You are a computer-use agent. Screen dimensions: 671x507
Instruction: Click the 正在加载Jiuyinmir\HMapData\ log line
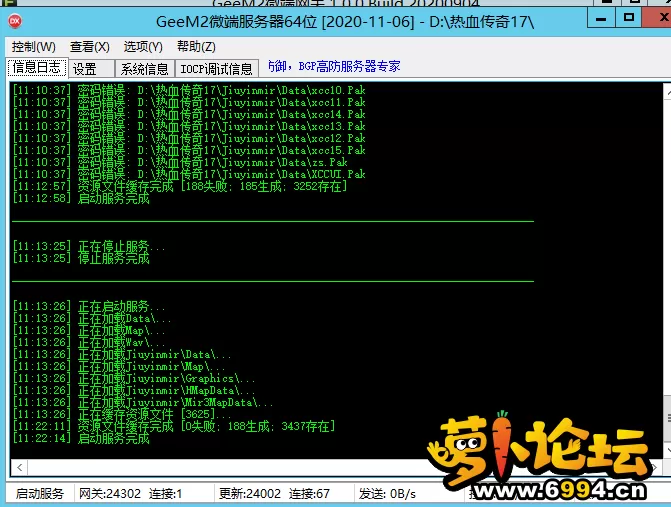[134, 390]
